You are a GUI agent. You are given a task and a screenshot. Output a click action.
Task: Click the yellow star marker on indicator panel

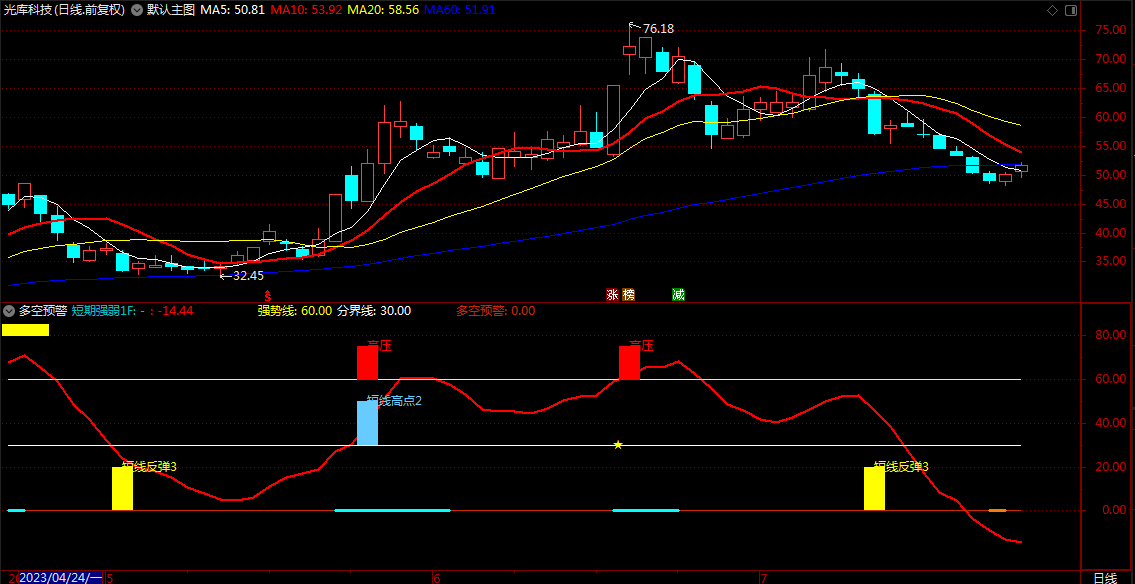tap(617, 444)
